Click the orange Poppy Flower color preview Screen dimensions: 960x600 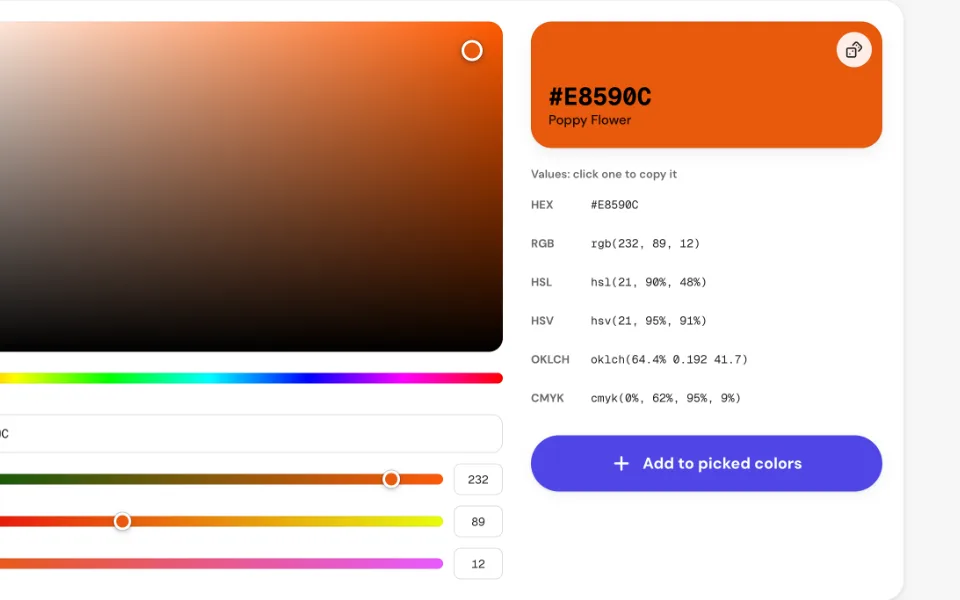[x=706, y=84]
